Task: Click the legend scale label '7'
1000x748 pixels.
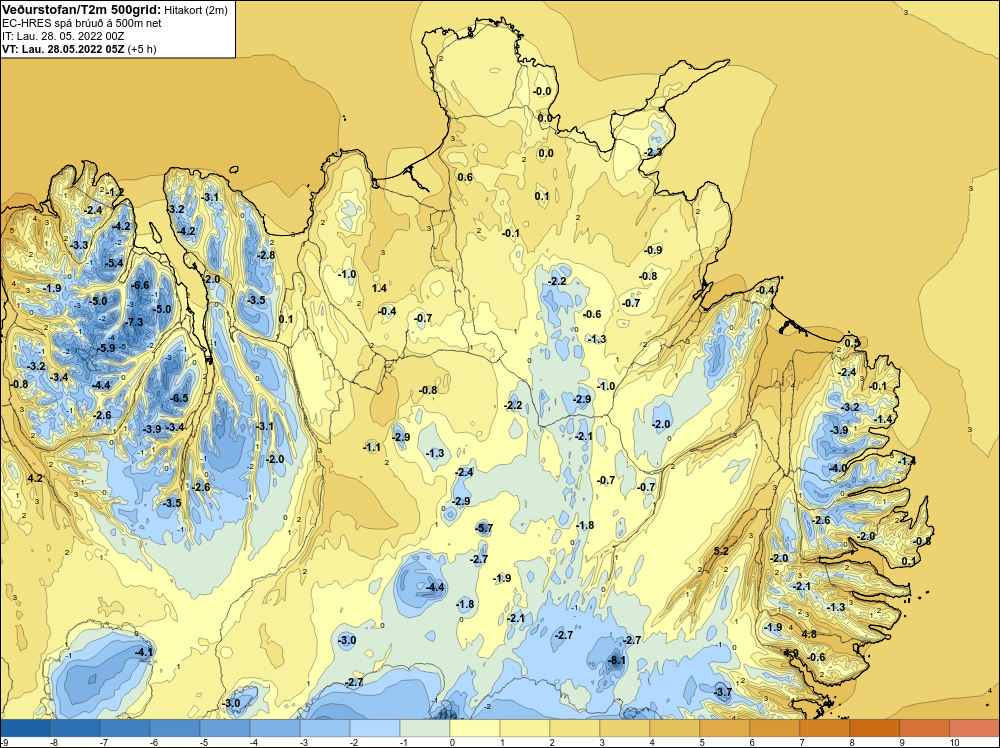Action: coord(802,742)
